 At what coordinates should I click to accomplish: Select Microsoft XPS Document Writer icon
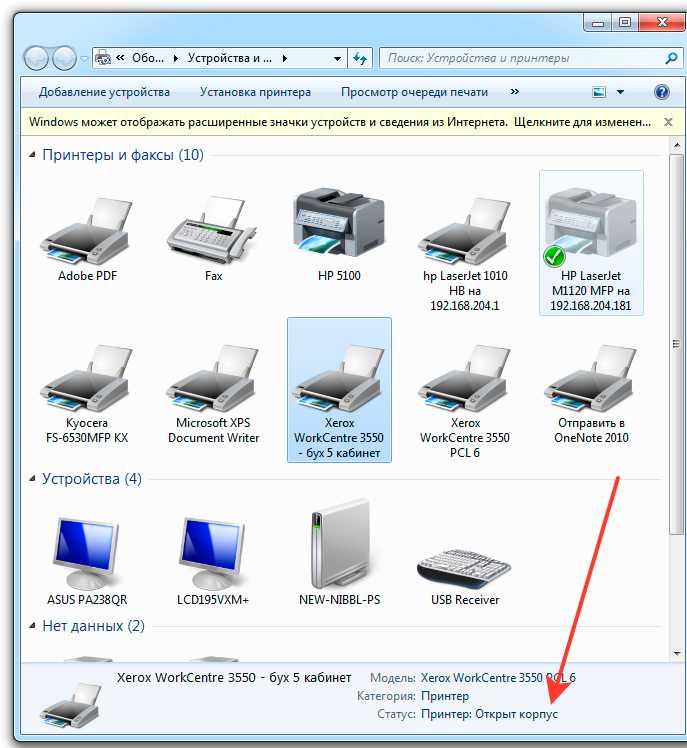(x=213, y=380)
